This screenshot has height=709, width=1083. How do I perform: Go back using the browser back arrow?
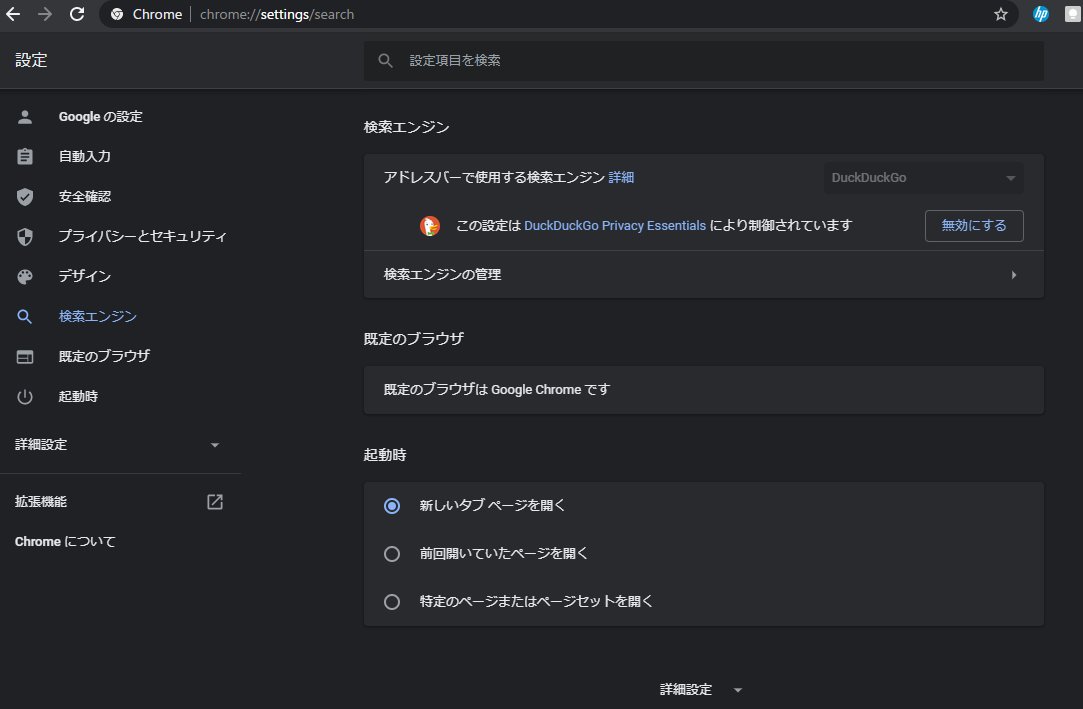pos(13,14)
